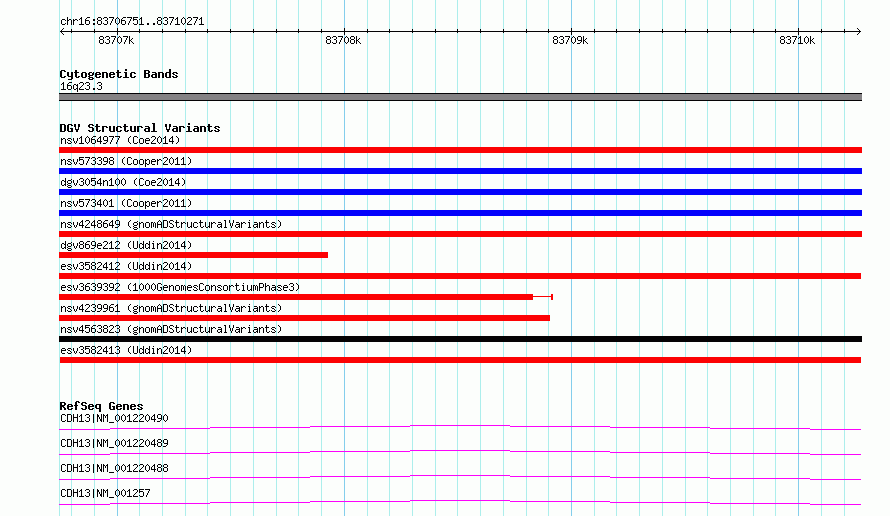Open variant label nsv1064977 (Coe2014)
The image size is (890, 516).
tap(120, 140)
